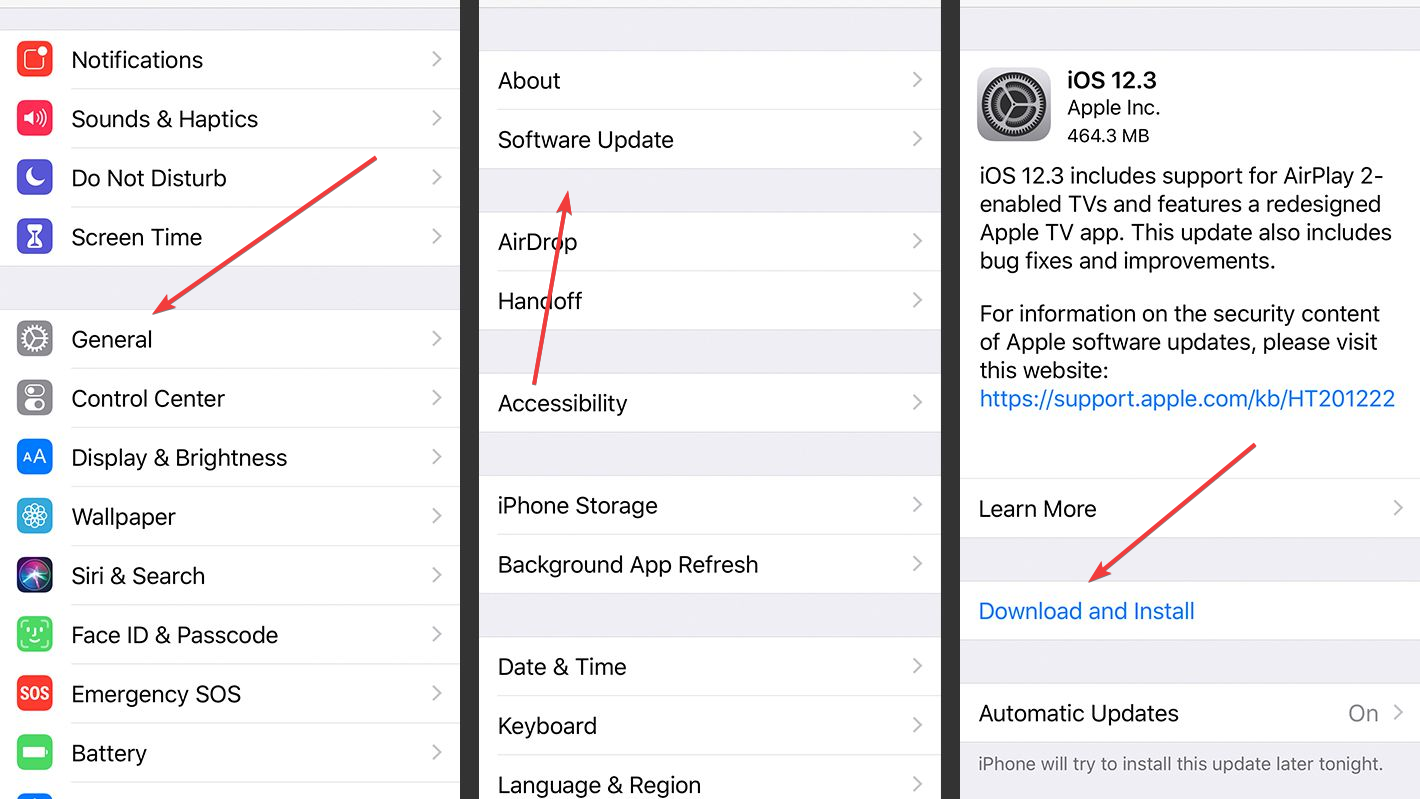Viewport: 1420px width, 799px height.
Task: Open Software Update via its chevron
Action: 917,139
